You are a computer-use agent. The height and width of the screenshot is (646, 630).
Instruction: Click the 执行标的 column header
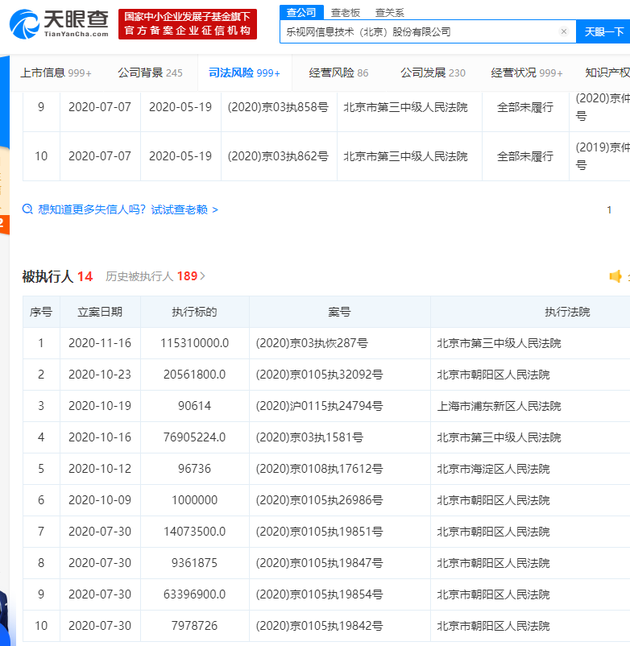point(194,312)
